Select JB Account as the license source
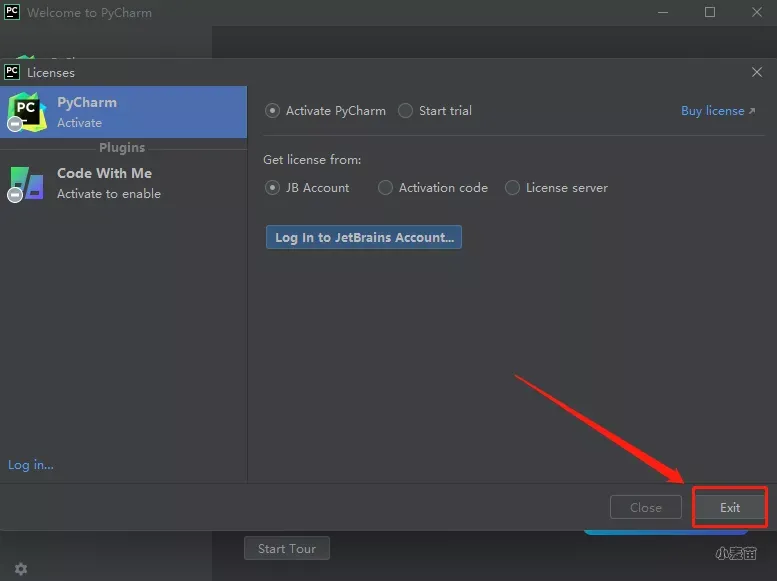Image resolution: width=777 pixels, height=581 pixels. pyautogui.click(x=273, y=188)
